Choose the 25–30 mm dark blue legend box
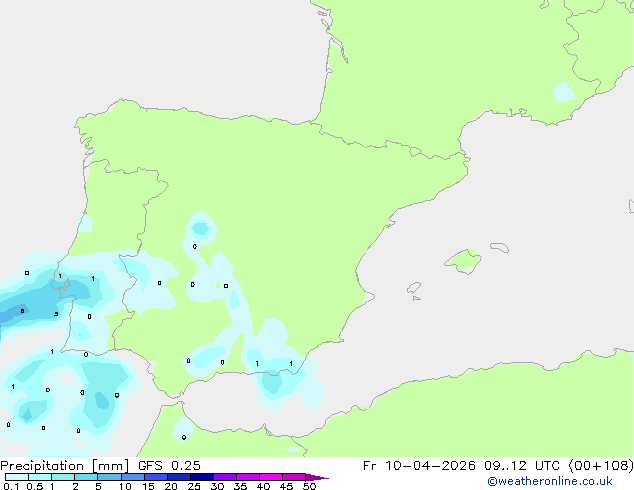Screen dimensions: 634x490 click(202, 477)
